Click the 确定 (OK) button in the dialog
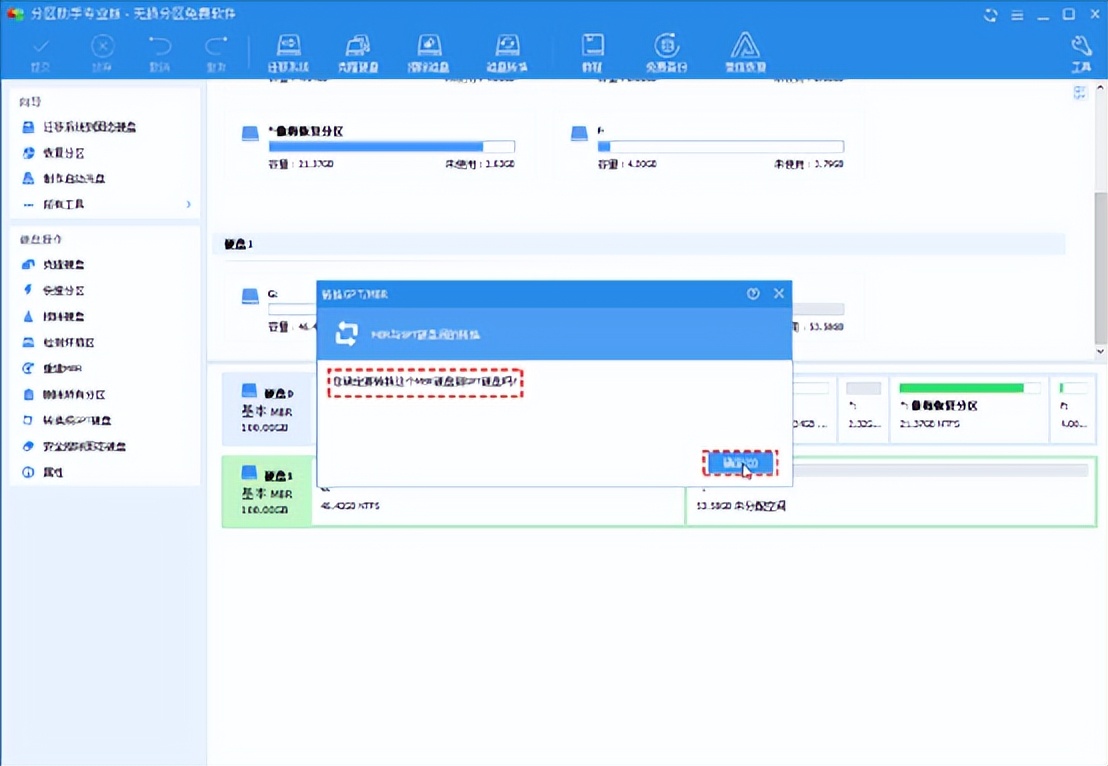The image size is (1108, 766). tap(738, 463)
